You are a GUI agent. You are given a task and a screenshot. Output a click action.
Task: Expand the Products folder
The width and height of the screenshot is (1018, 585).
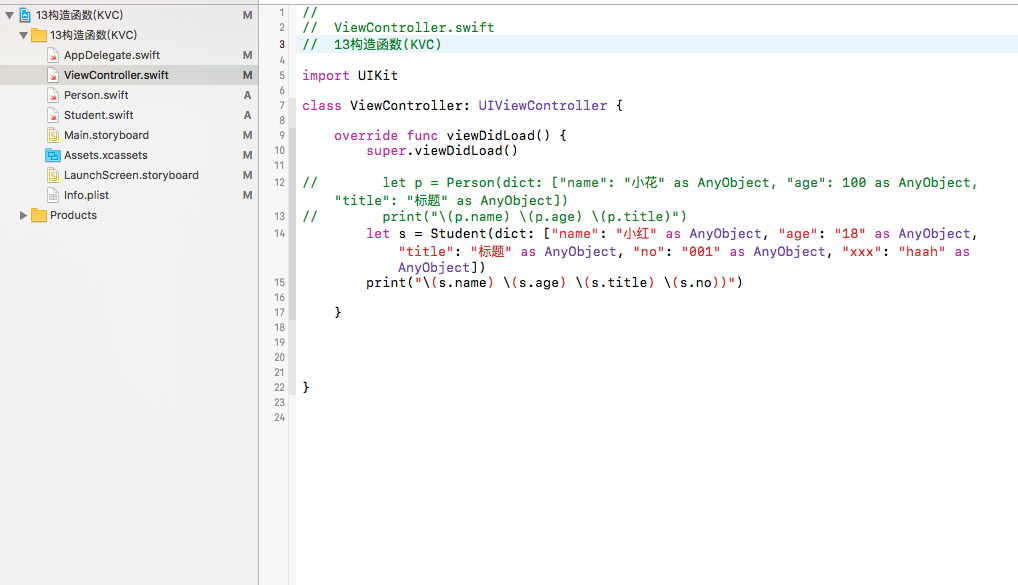(23, 215)
